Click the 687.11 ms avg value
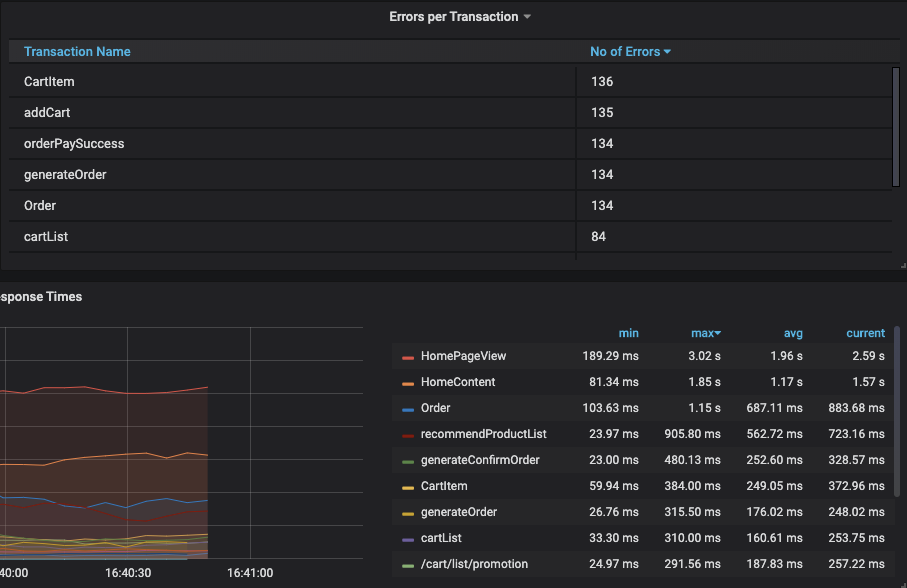The width and height of the screenshot is (907, 588). (774, 408)
